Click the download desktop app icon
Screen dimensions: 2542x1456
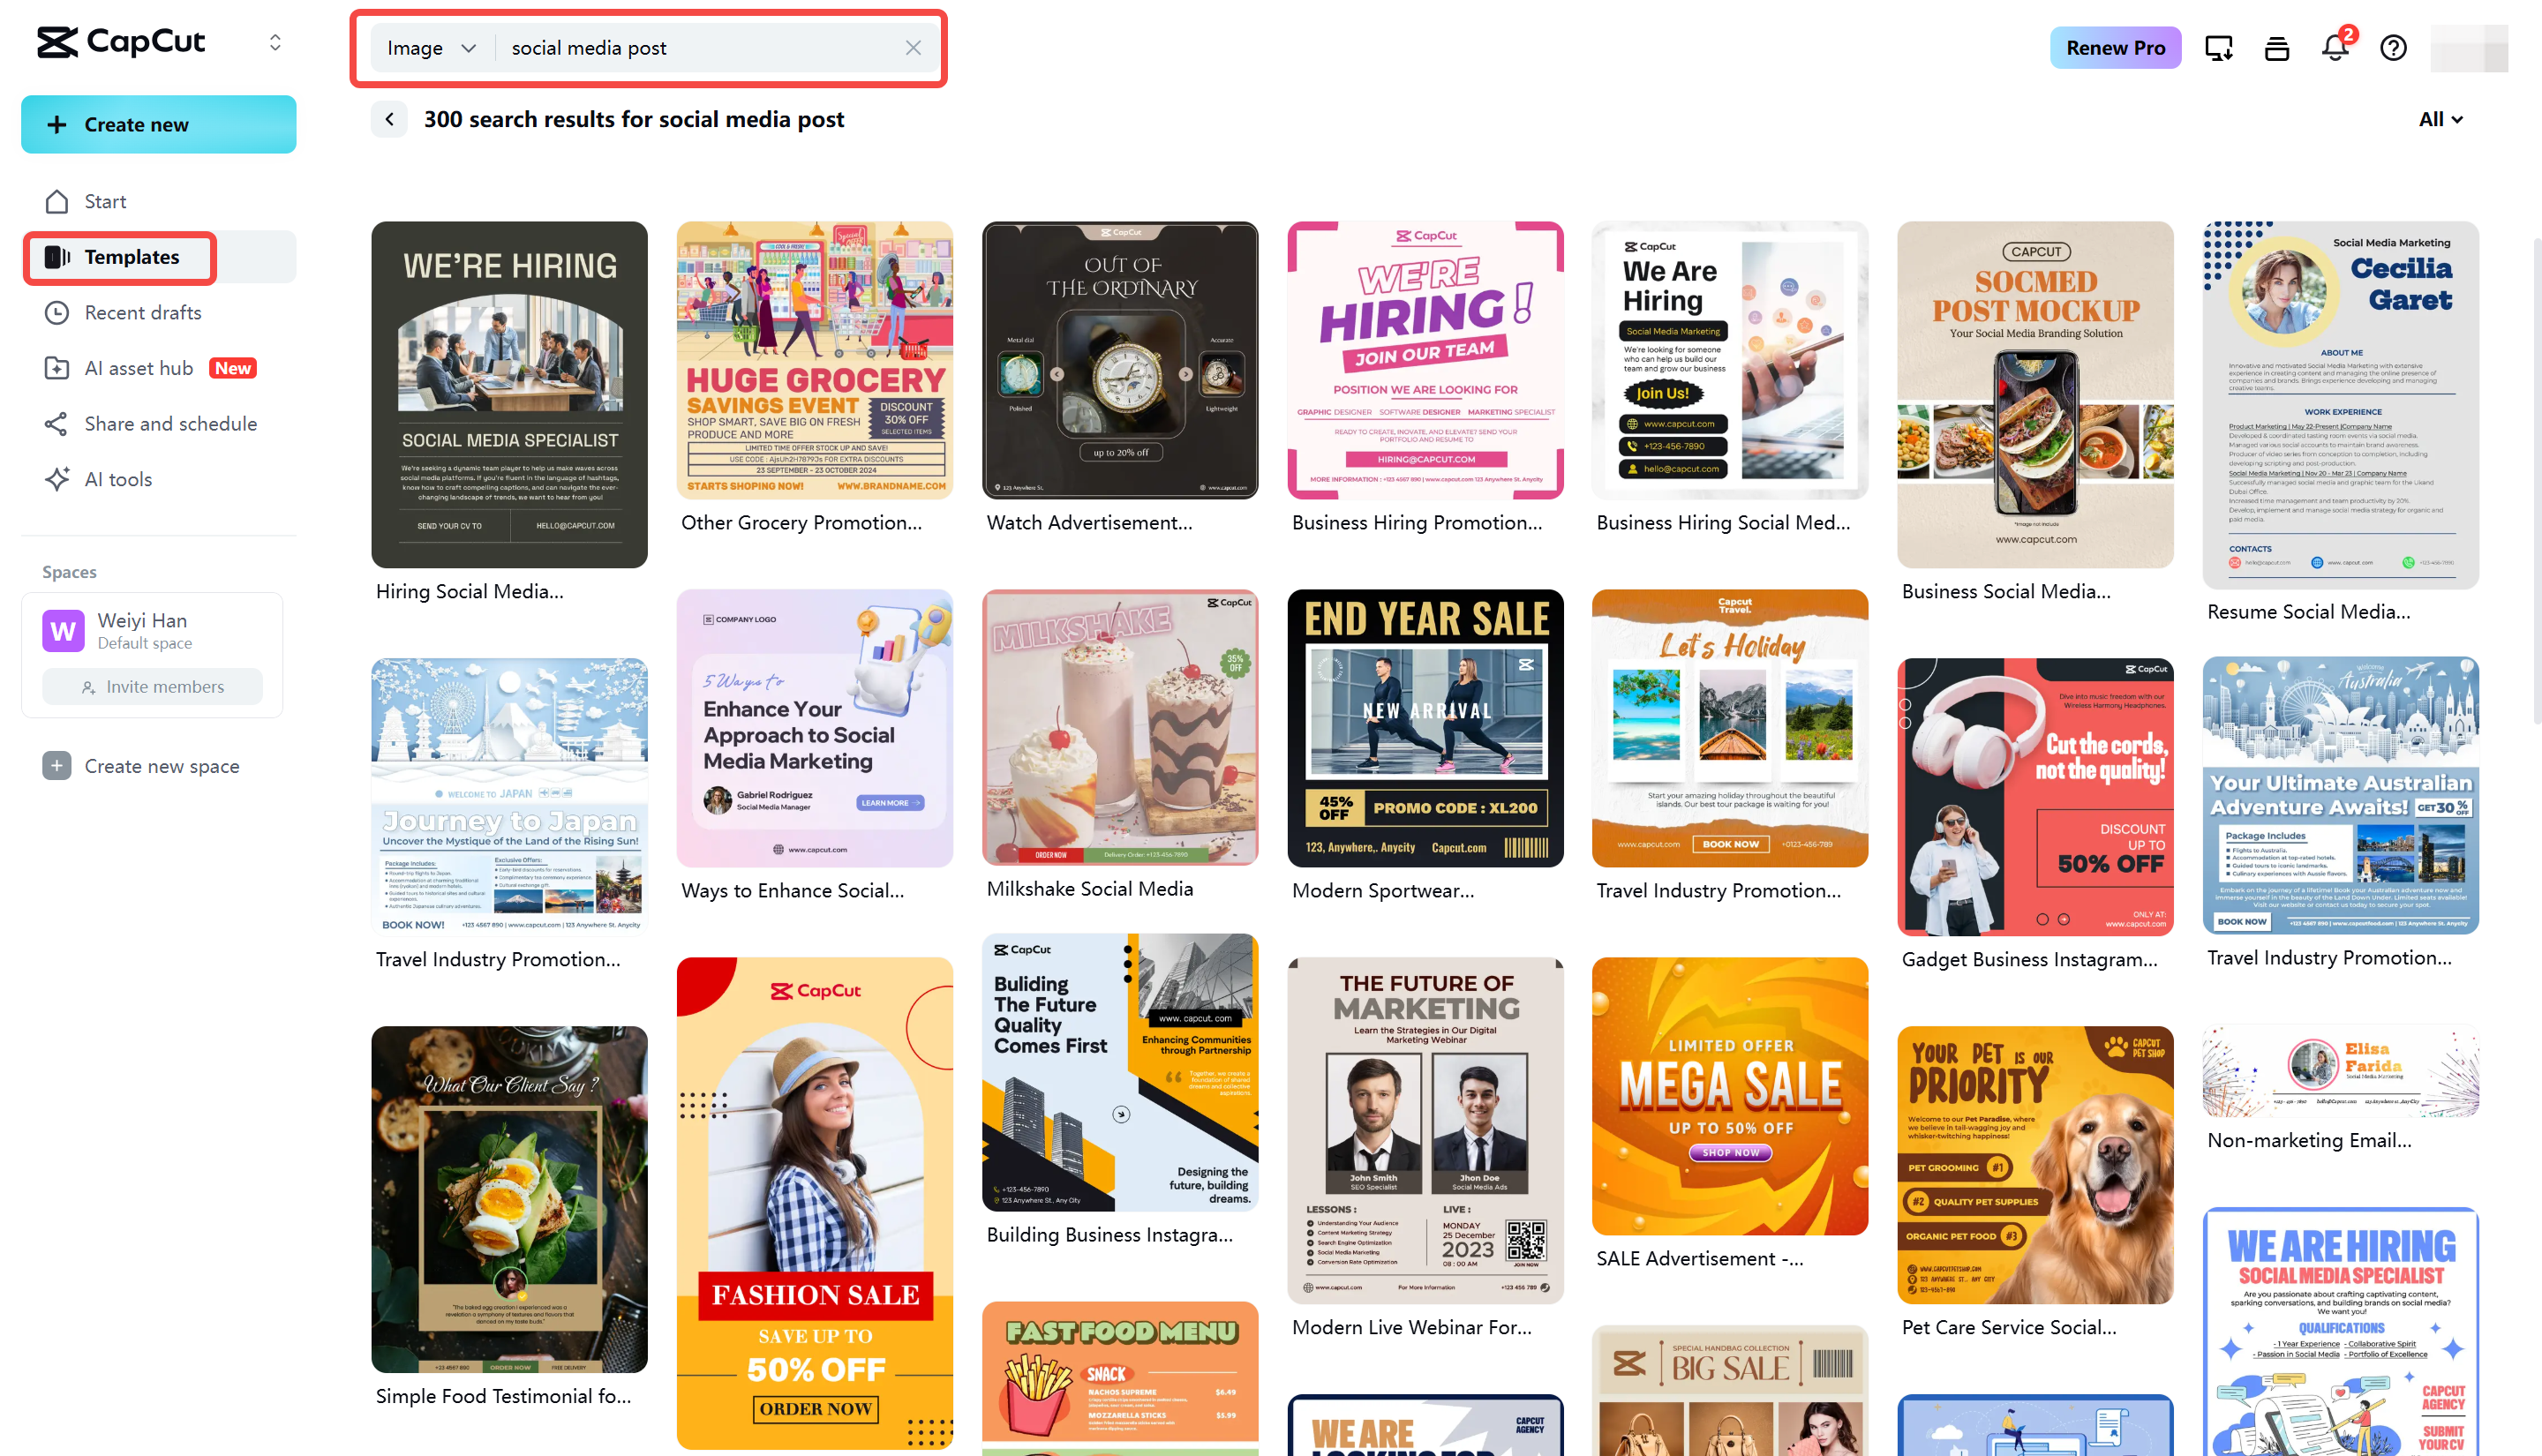[x=2218, y=47]
